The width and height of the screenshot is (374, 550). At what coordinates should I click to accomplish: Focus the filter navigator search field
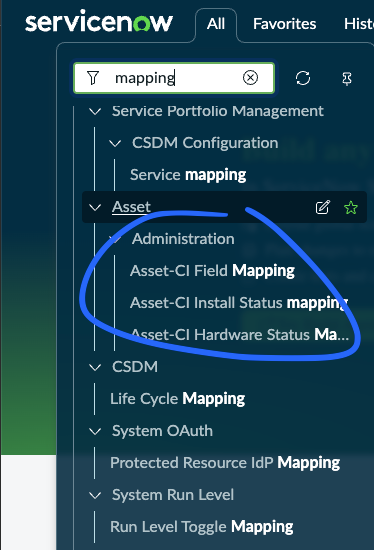click(174, 78)
